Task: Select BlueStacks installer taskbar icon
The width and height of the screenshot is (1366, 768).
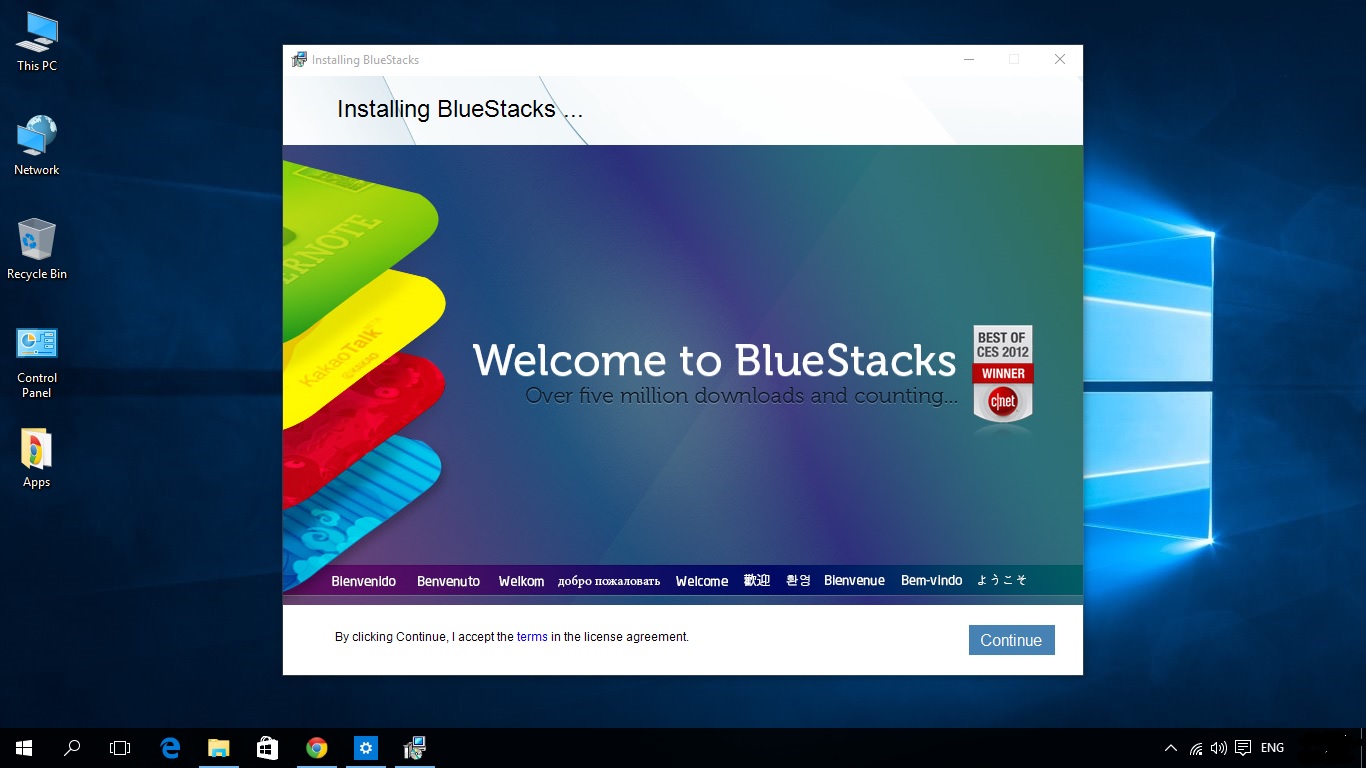Action: click(x=415, y=748)
